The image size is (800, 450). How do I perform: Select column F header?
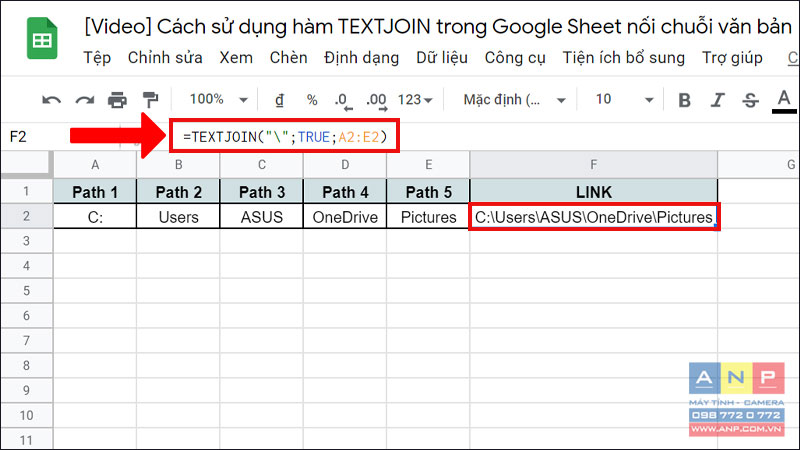point(593,165)
